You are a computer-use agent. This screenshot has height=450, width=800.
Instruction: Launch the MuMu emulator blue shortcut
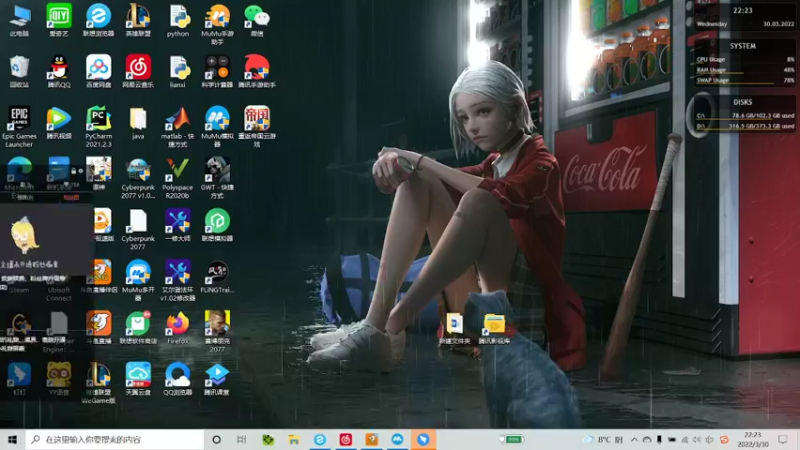click(217, 127)
